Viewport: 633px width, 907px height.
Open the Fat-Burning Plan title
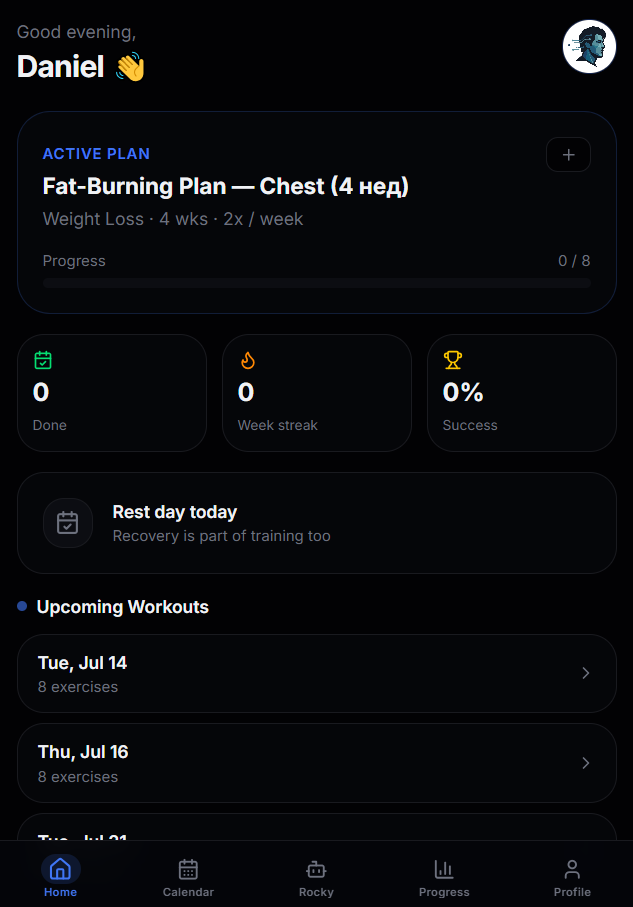[x=226, y=186]
